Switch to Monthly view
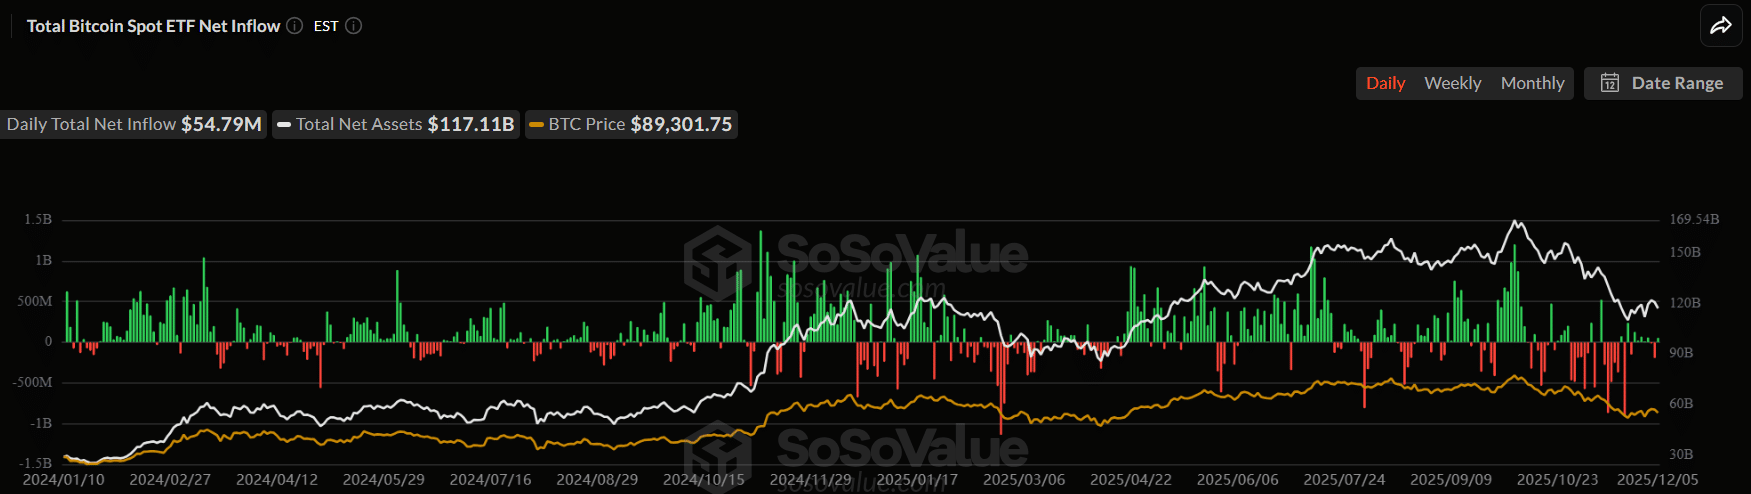The height and width of the screenshot is (494, 1751). [1532, 83]
